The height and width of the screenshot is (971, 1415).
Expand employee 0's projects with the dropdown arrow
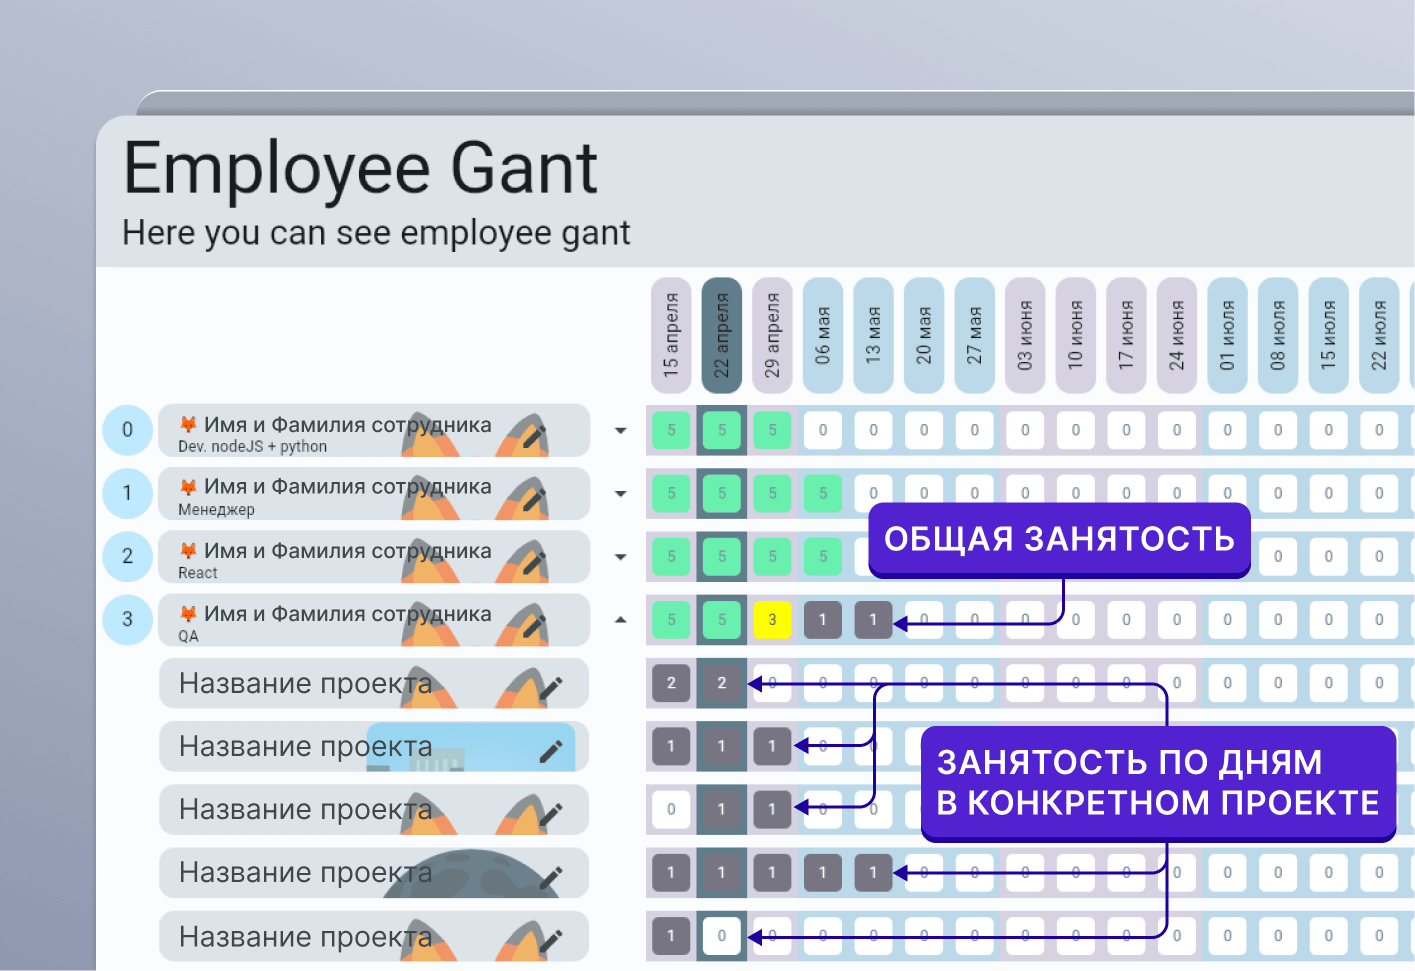pos(621,431)
